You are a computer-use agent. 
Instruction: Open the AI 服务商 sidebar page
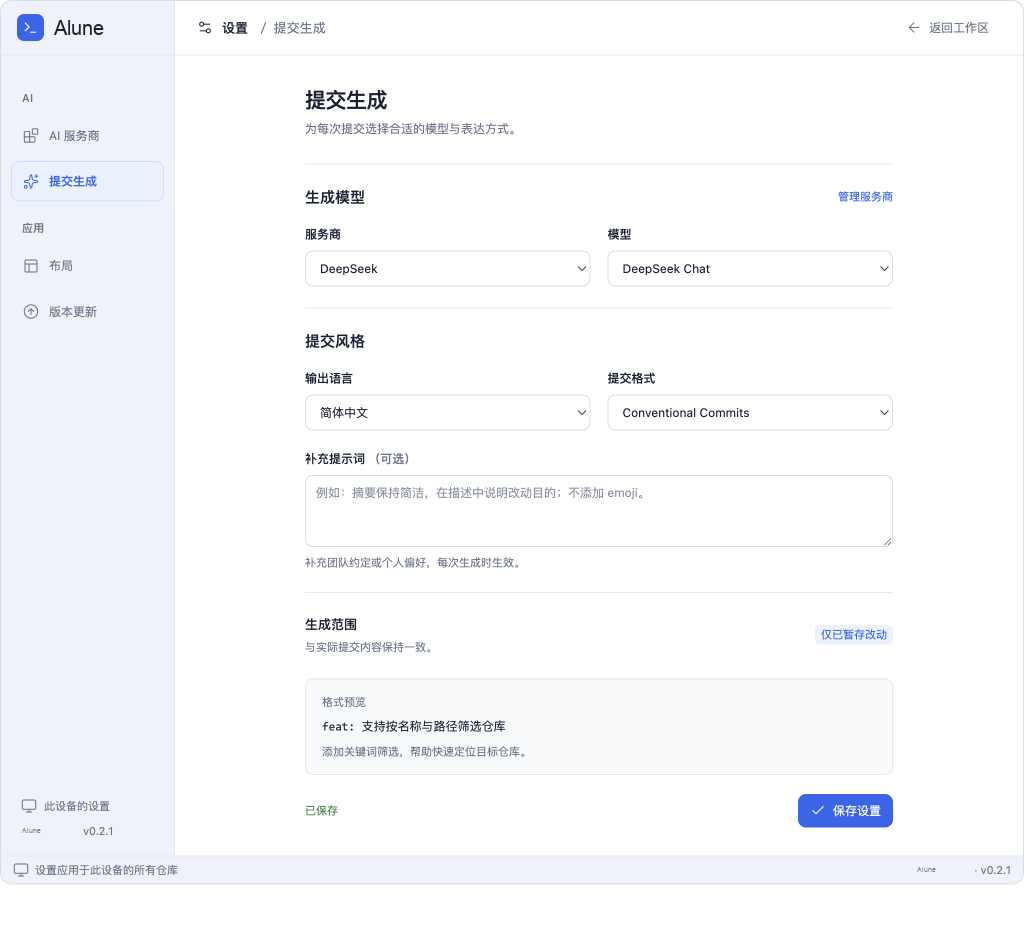[88, 136]
